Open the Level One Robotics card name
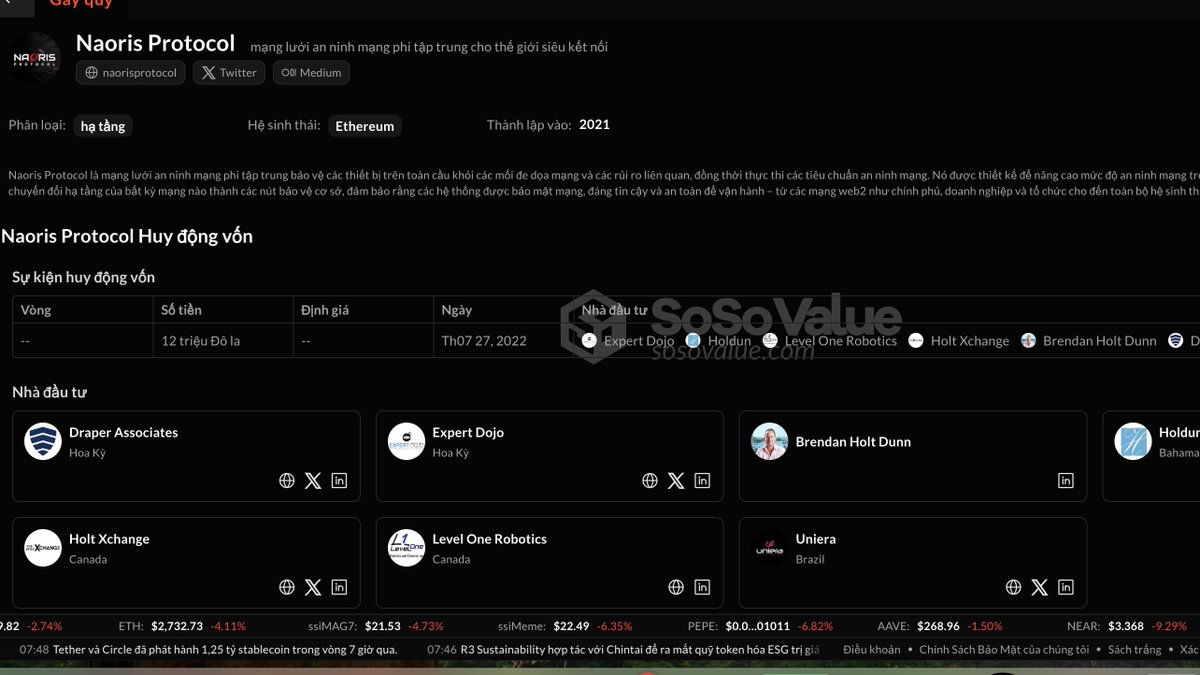The width and height of the screenshot is (1200, 675). tap(489, 539)
